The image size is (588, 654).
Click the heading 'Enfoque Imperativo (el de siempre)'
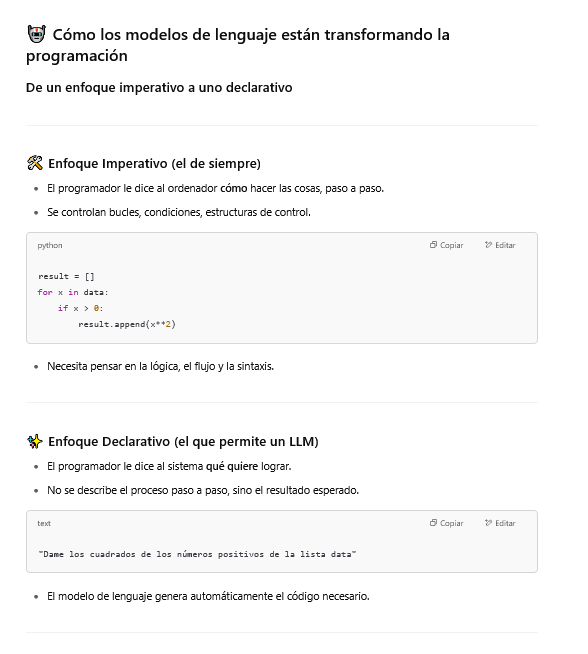(154, 164)
